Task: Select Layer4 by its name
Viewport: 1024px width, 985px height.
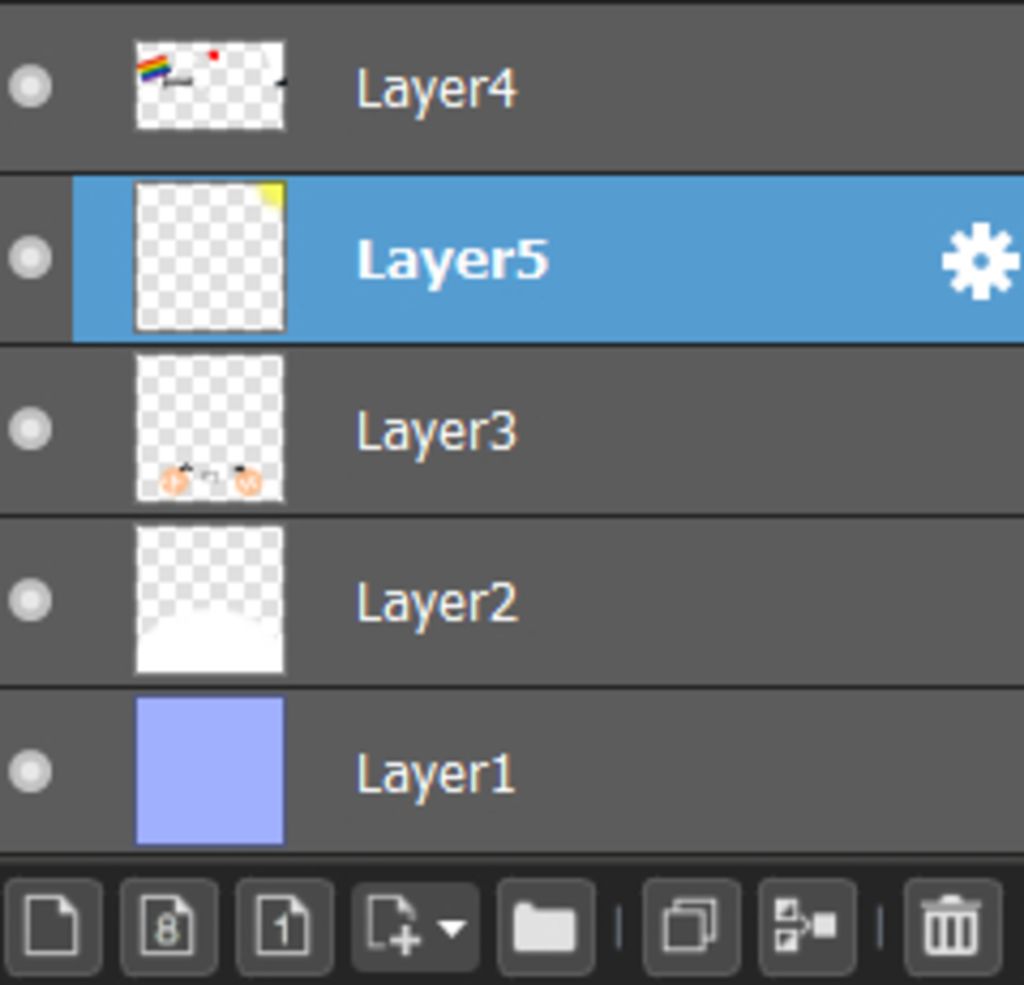Action: (x=436, y=89)
